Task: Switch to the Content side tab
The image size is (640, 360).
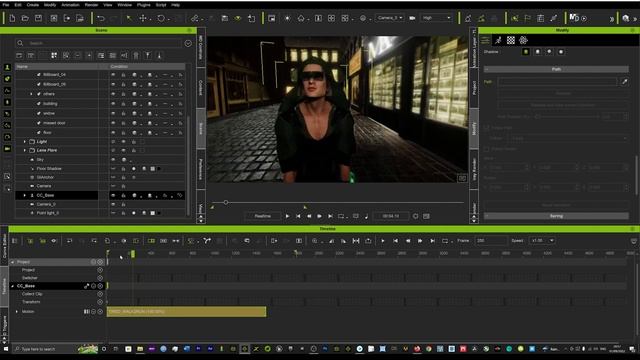Action: (x=201, y=88)
